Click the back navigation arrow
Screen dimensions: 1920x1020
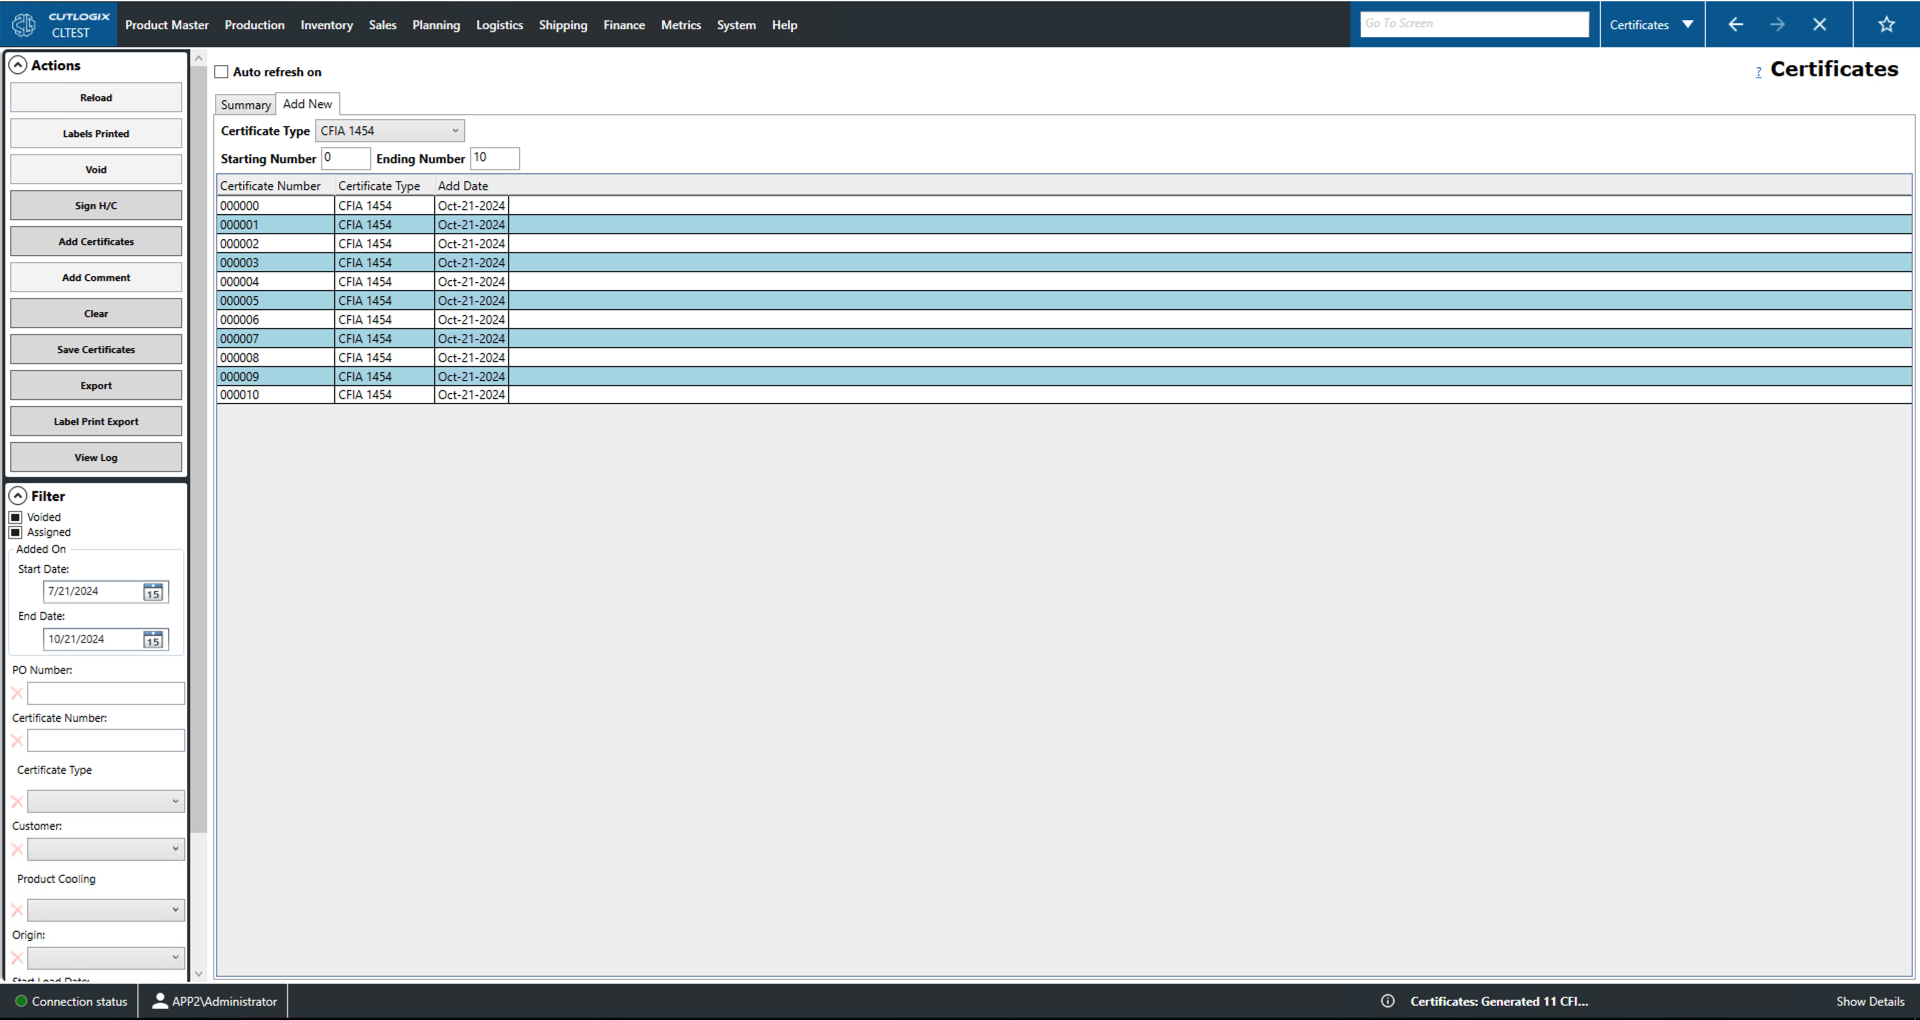tap(1735, 24)
